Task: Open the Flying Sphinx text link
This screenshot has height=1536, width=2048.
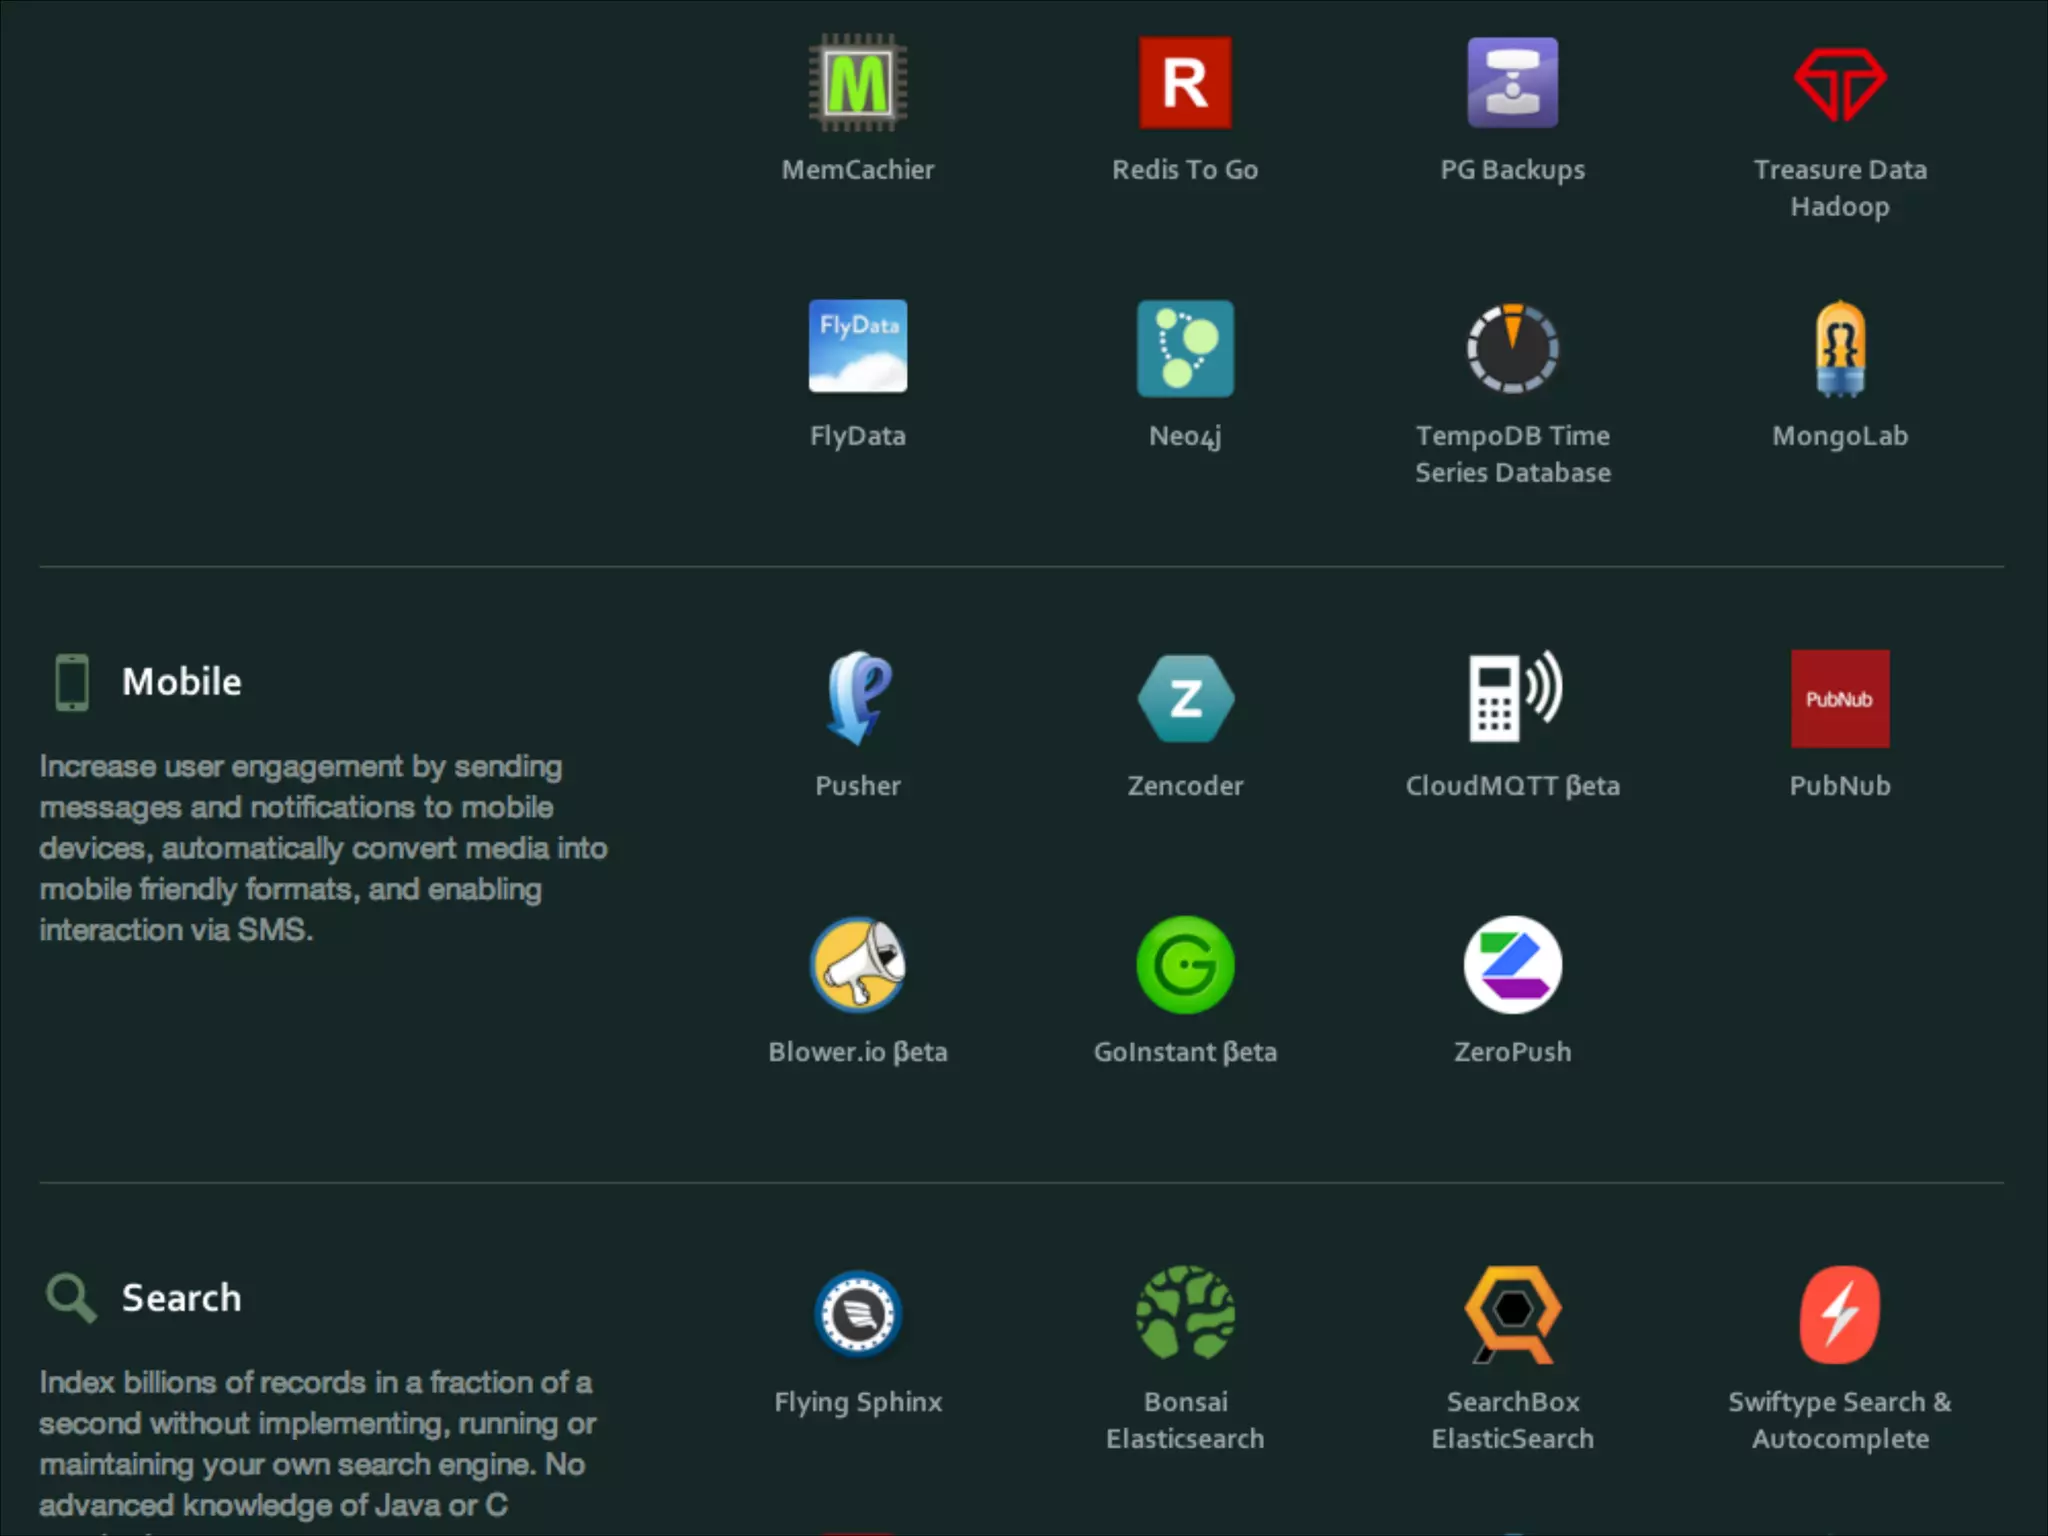Action: pyautogui.click(x=857, y=1402)
